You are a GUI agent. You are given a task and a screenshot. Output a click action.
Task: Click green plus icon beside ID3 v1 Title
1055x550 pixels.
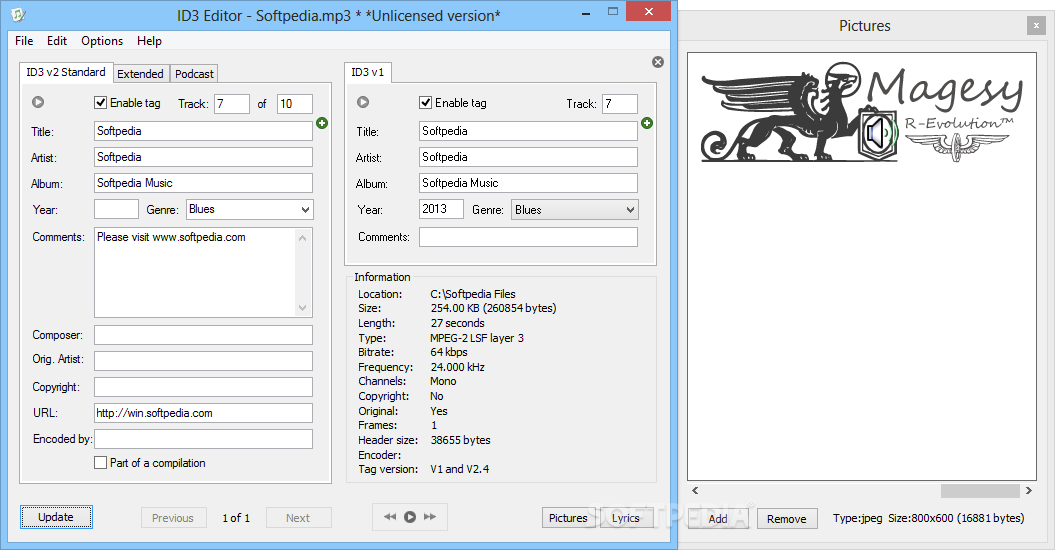click(x=647, y=123)
